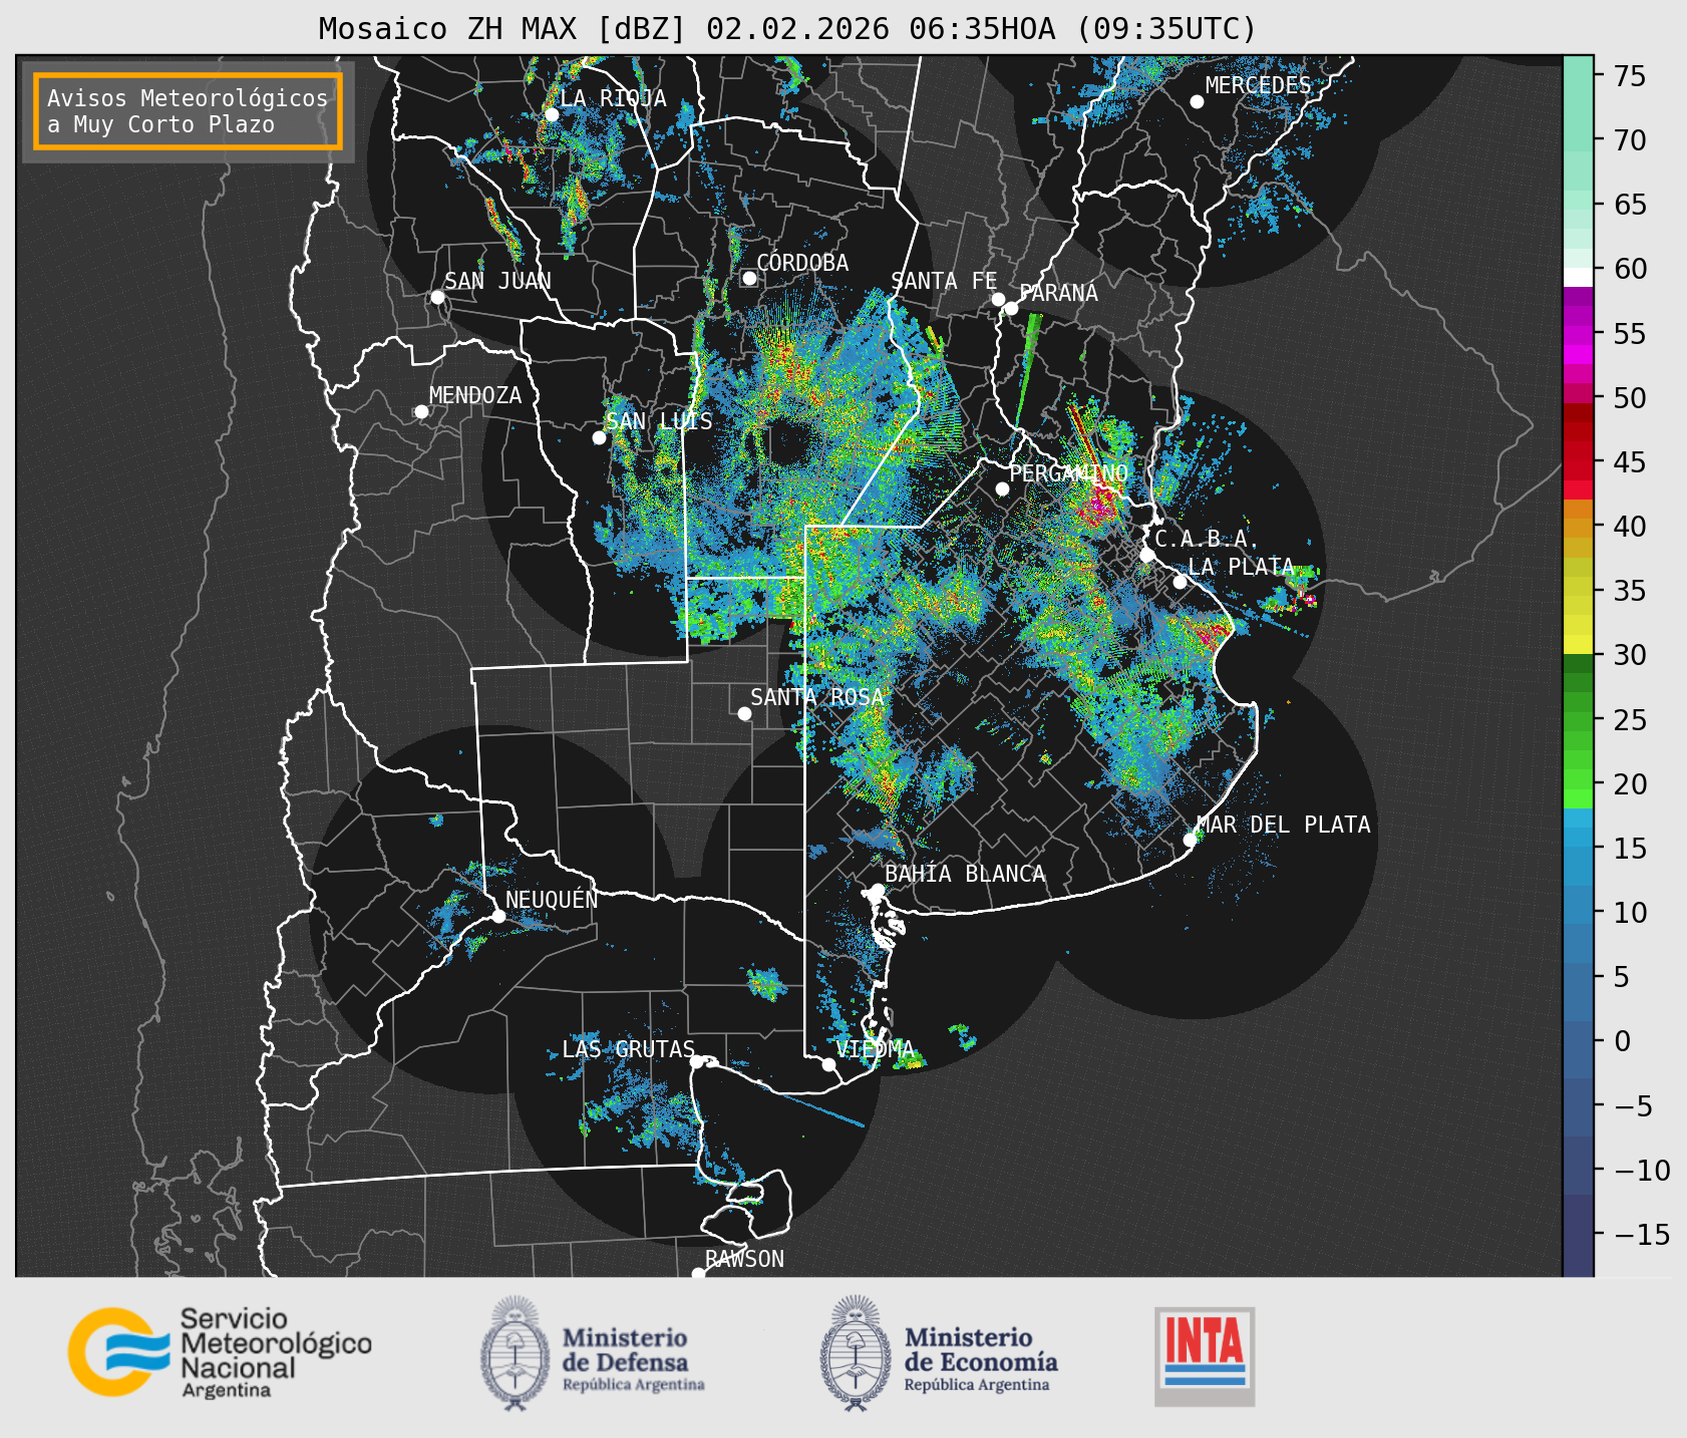This screenshot has height=1438, width=1687.
Task: Click the NEUQUÉN label text
Action: click(551, 899)
